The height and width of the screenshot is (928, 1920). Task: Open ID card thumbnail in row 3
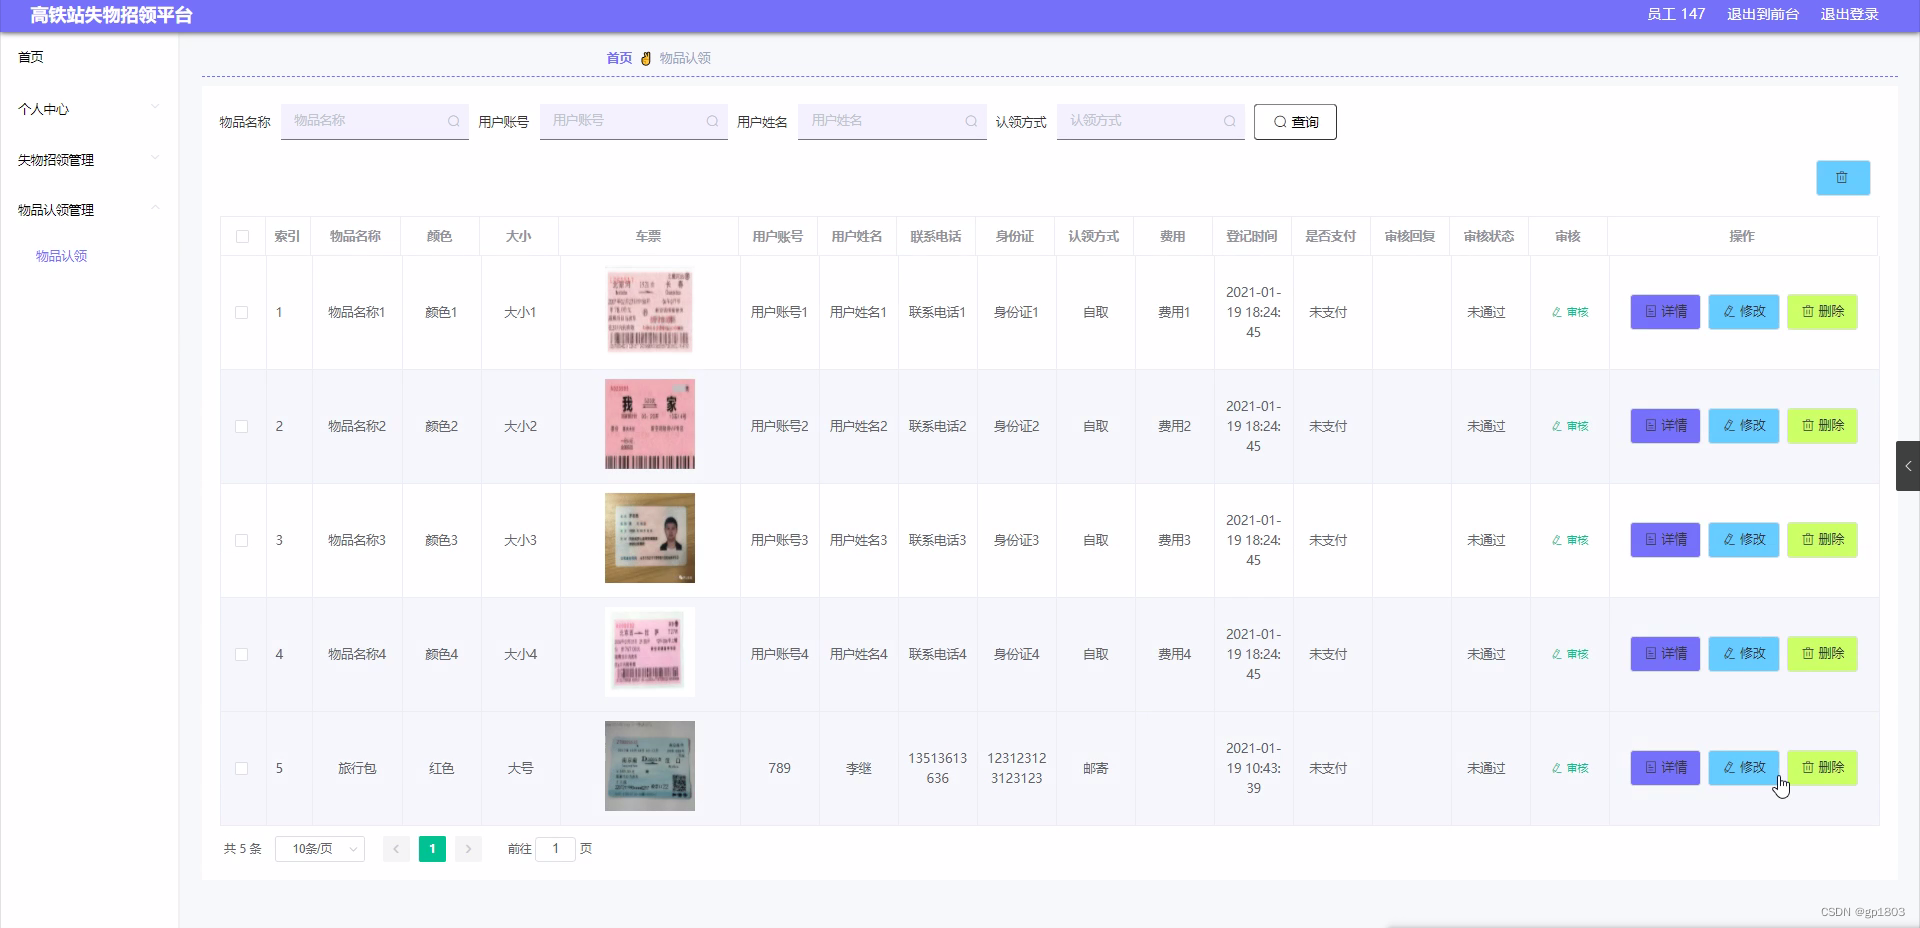coord(650,538)
